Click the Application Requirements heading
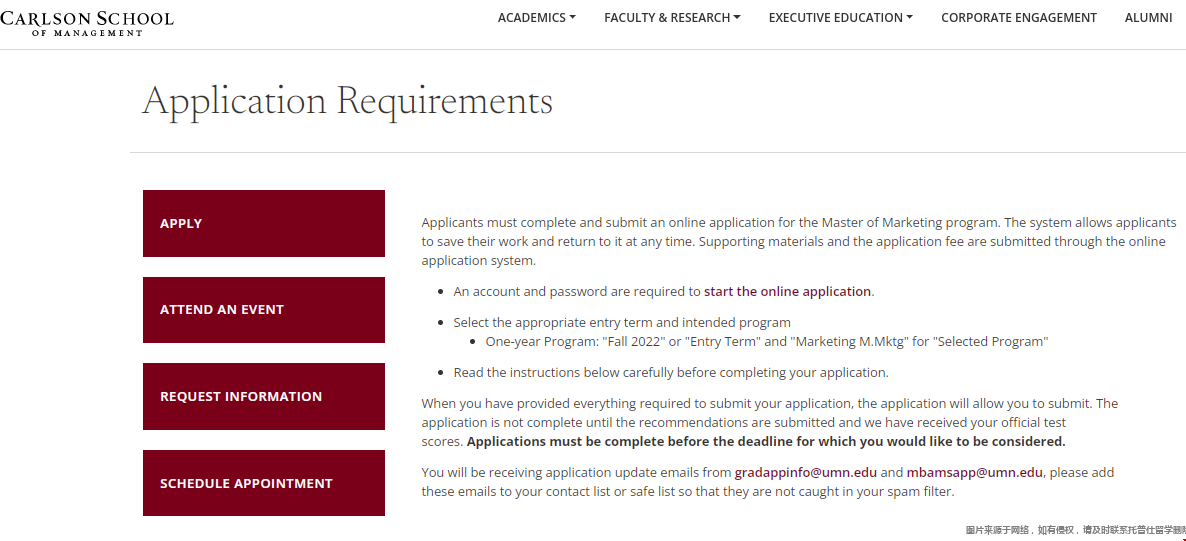This screenshot has width=1186, height=541. pyautogui.click(x=347, y=101)
